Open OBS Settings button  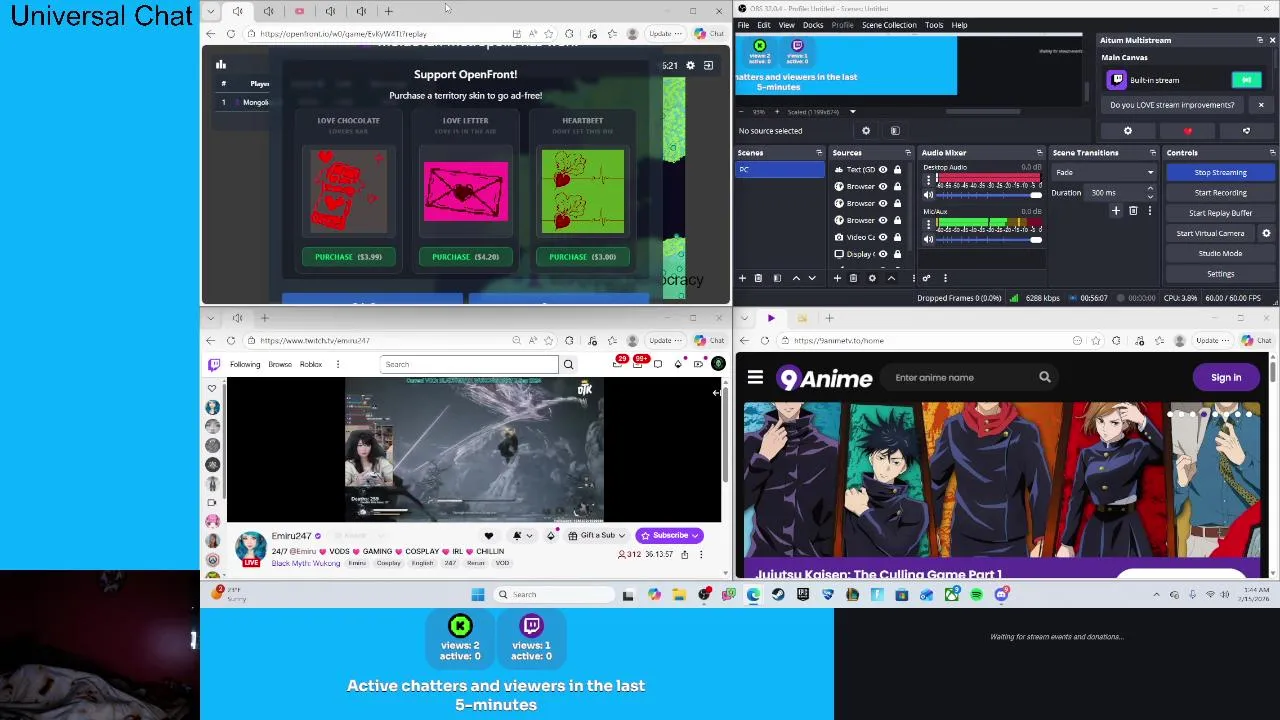click(x=1220, y=274)
